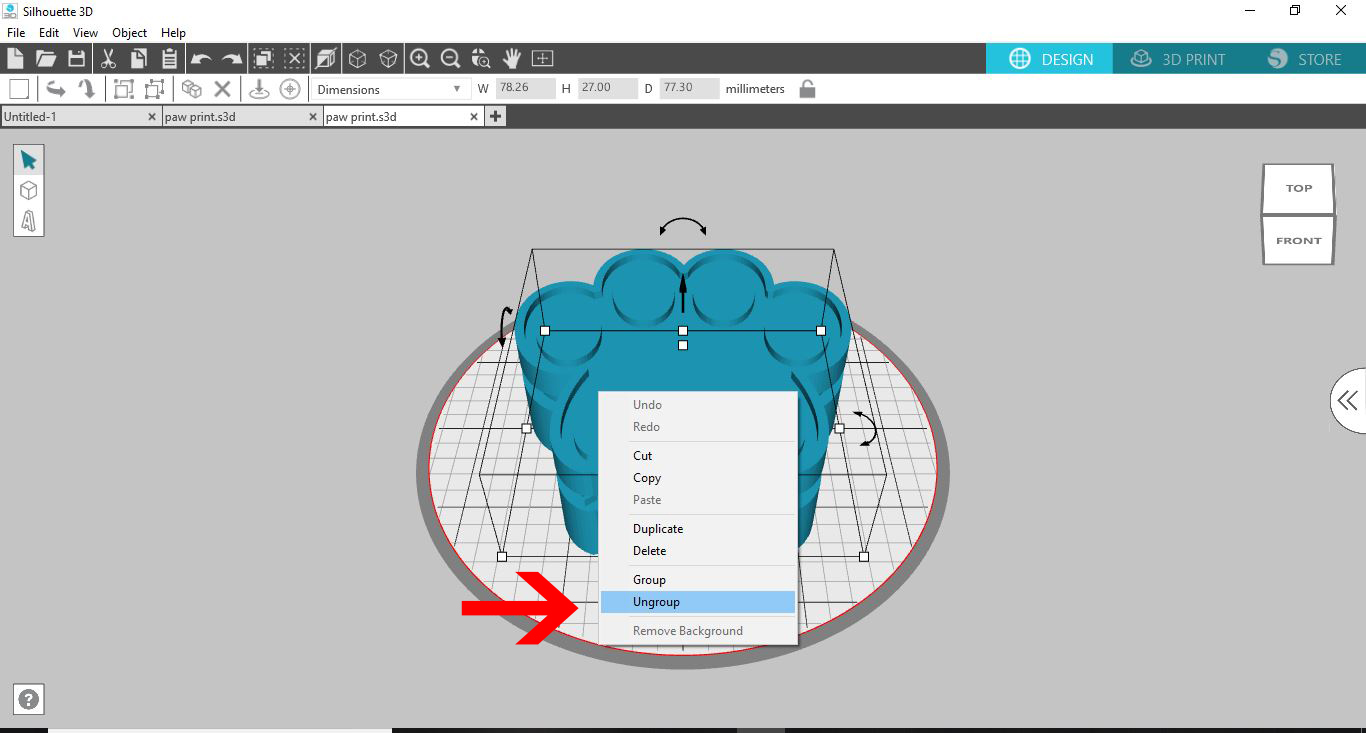
Task: Click the D depth field showing 77.30
Action: (x=690, y=88)
